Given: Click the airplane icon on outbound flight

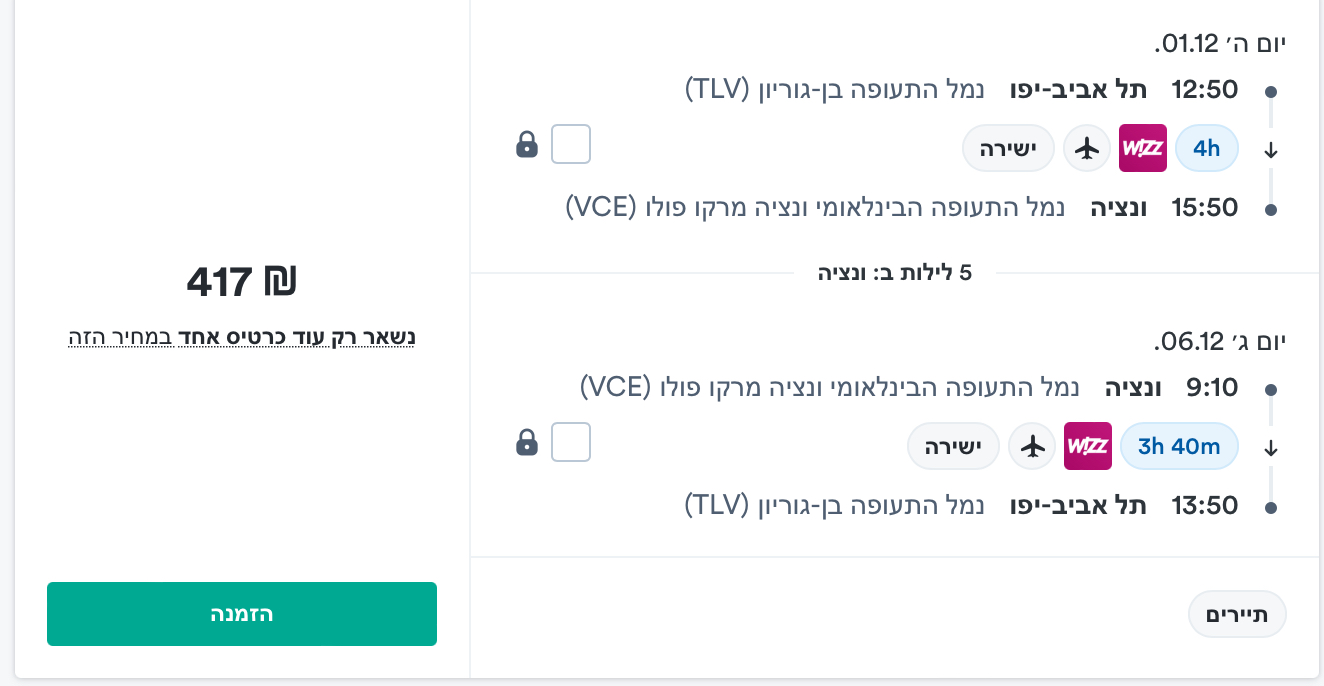Looking at the screenshot, I should [x=1087, y=149].
